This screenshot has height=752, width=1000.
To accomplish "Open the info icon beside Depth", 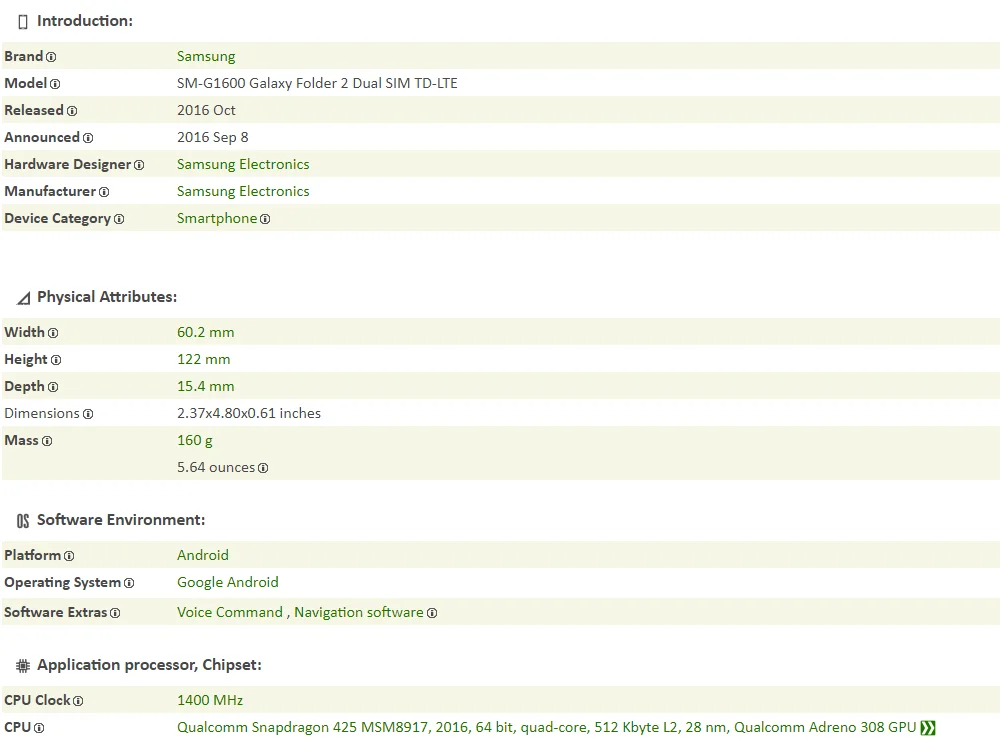I will 53,387.
